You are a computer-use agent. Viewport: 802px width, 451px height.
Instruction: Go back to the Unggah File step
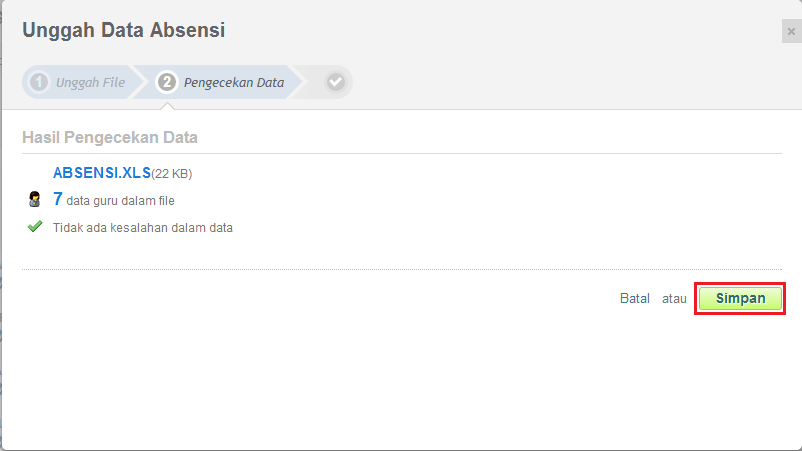(90, 82)
